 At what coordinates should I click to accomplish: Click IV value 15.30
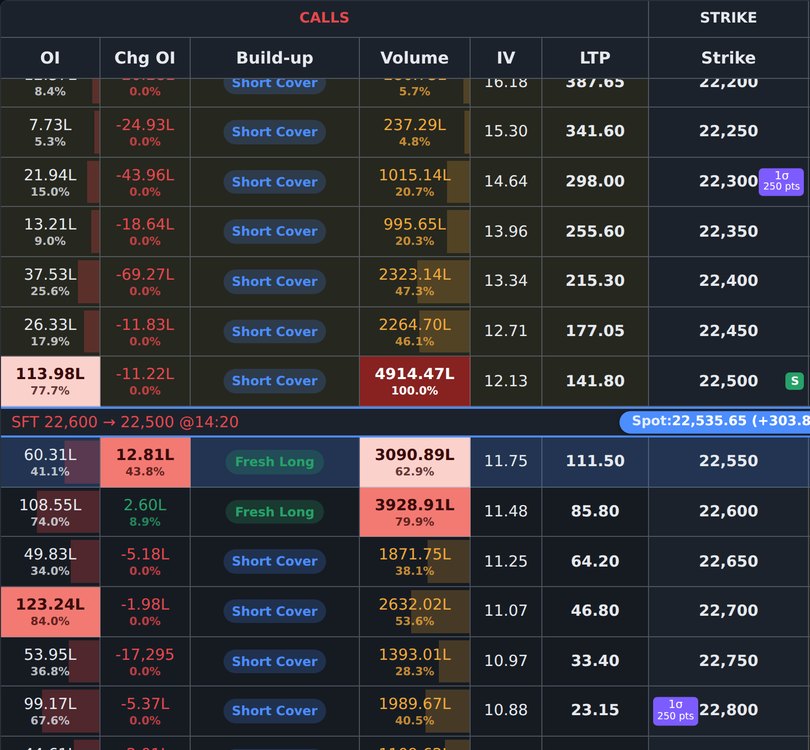[506, 131]
